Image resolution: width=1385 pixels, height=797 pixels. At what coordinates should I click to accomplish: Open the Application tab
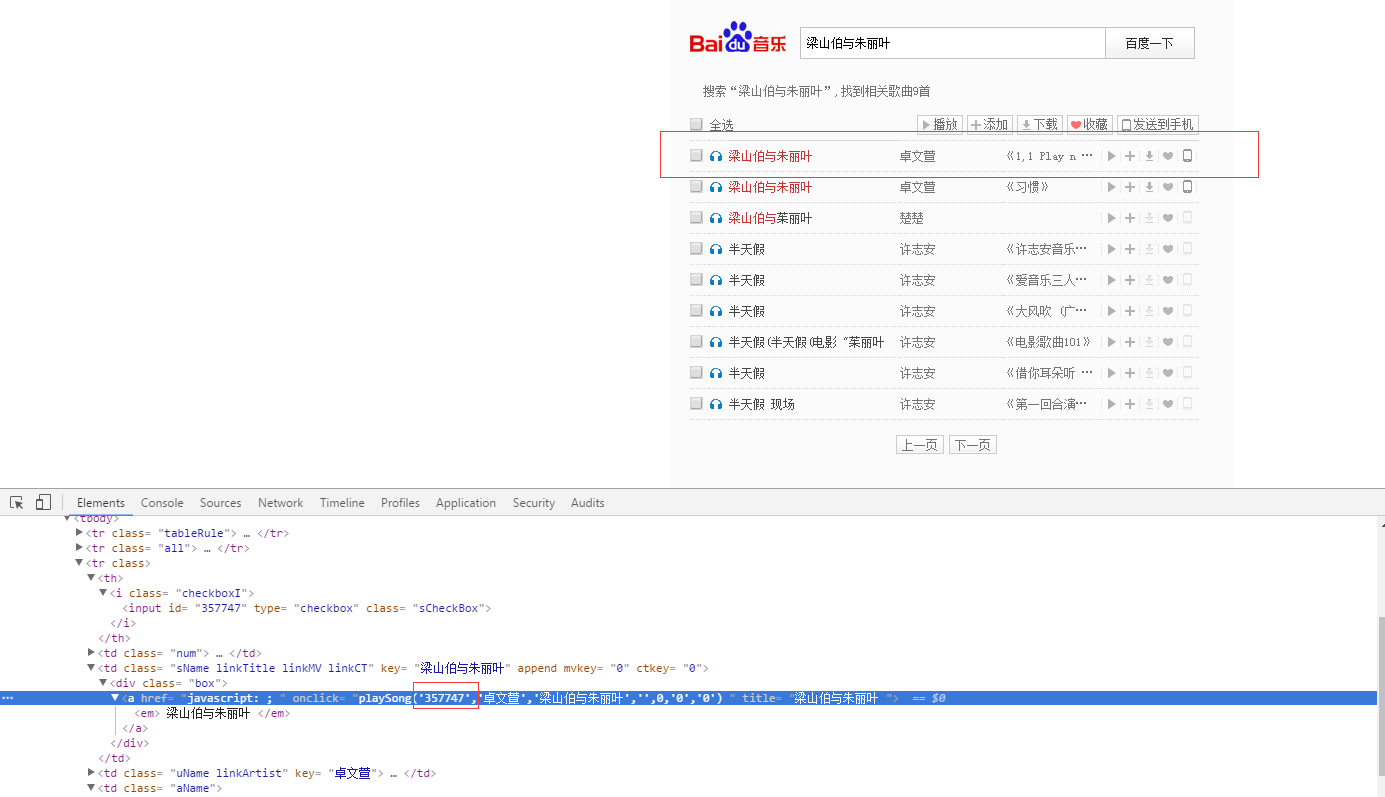466,503
